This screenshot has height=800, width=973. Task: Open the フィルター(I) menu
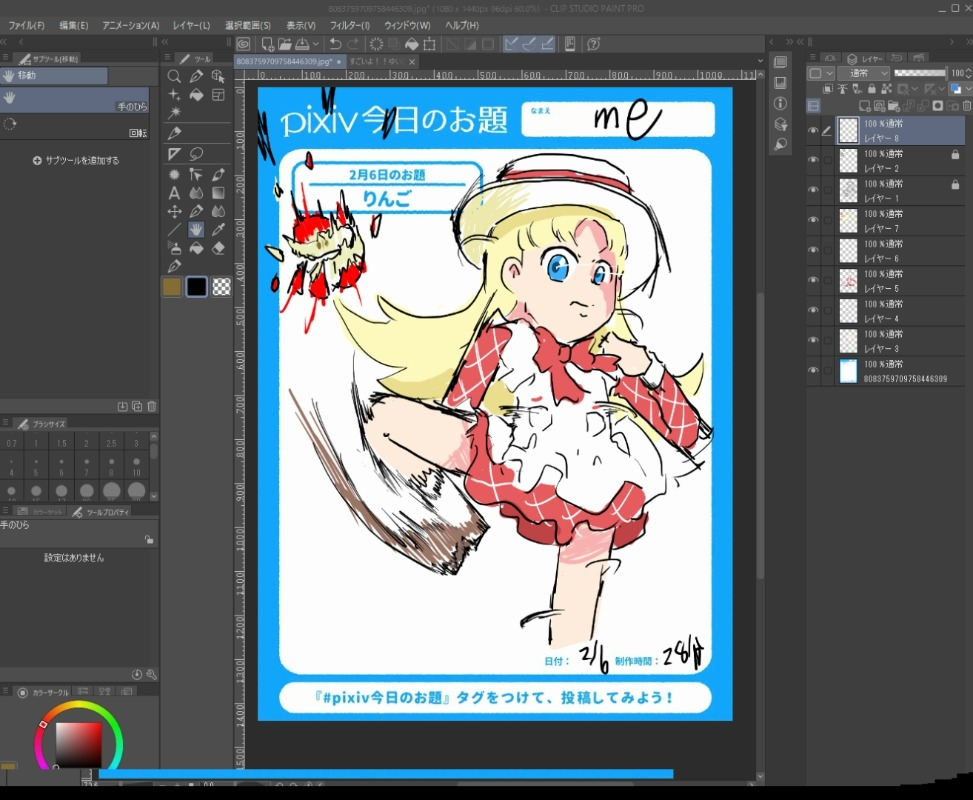tap(349, 25)
